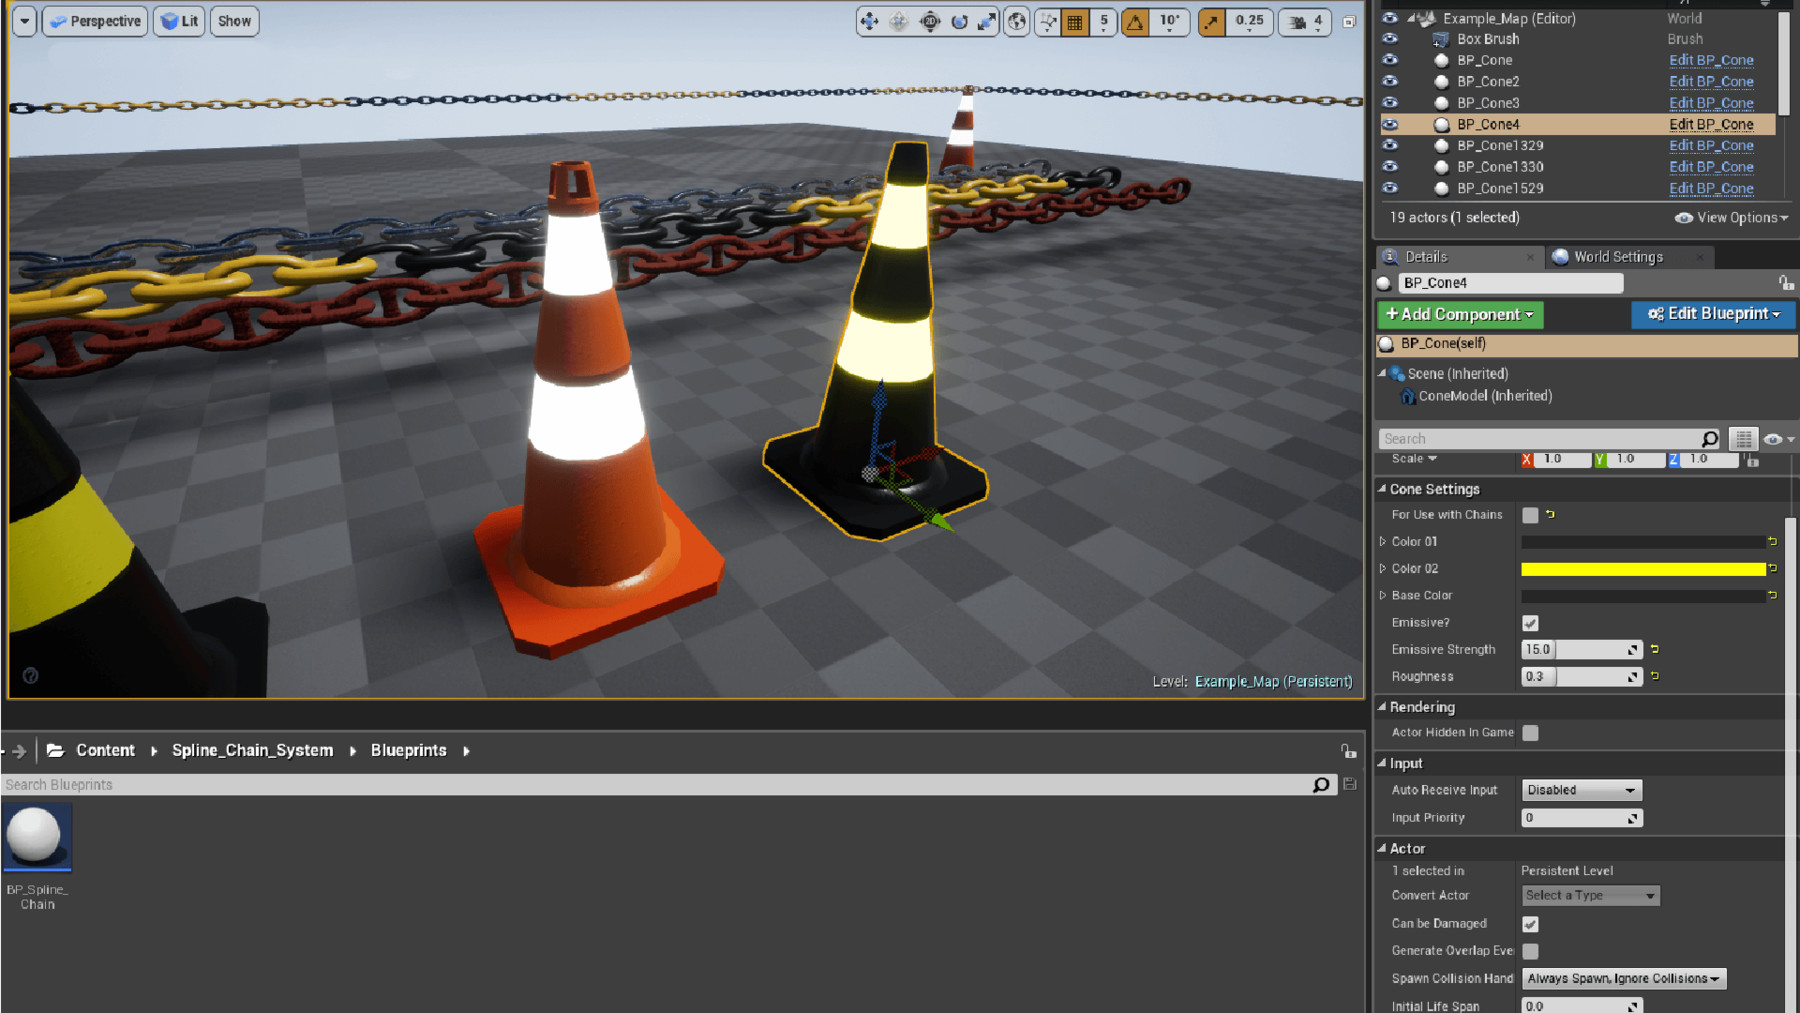Toggle visibility of BP_Cone1329 in World Outliner
The height and width of the screenshot is (1013, 1800).
[x=1390, y=145]
